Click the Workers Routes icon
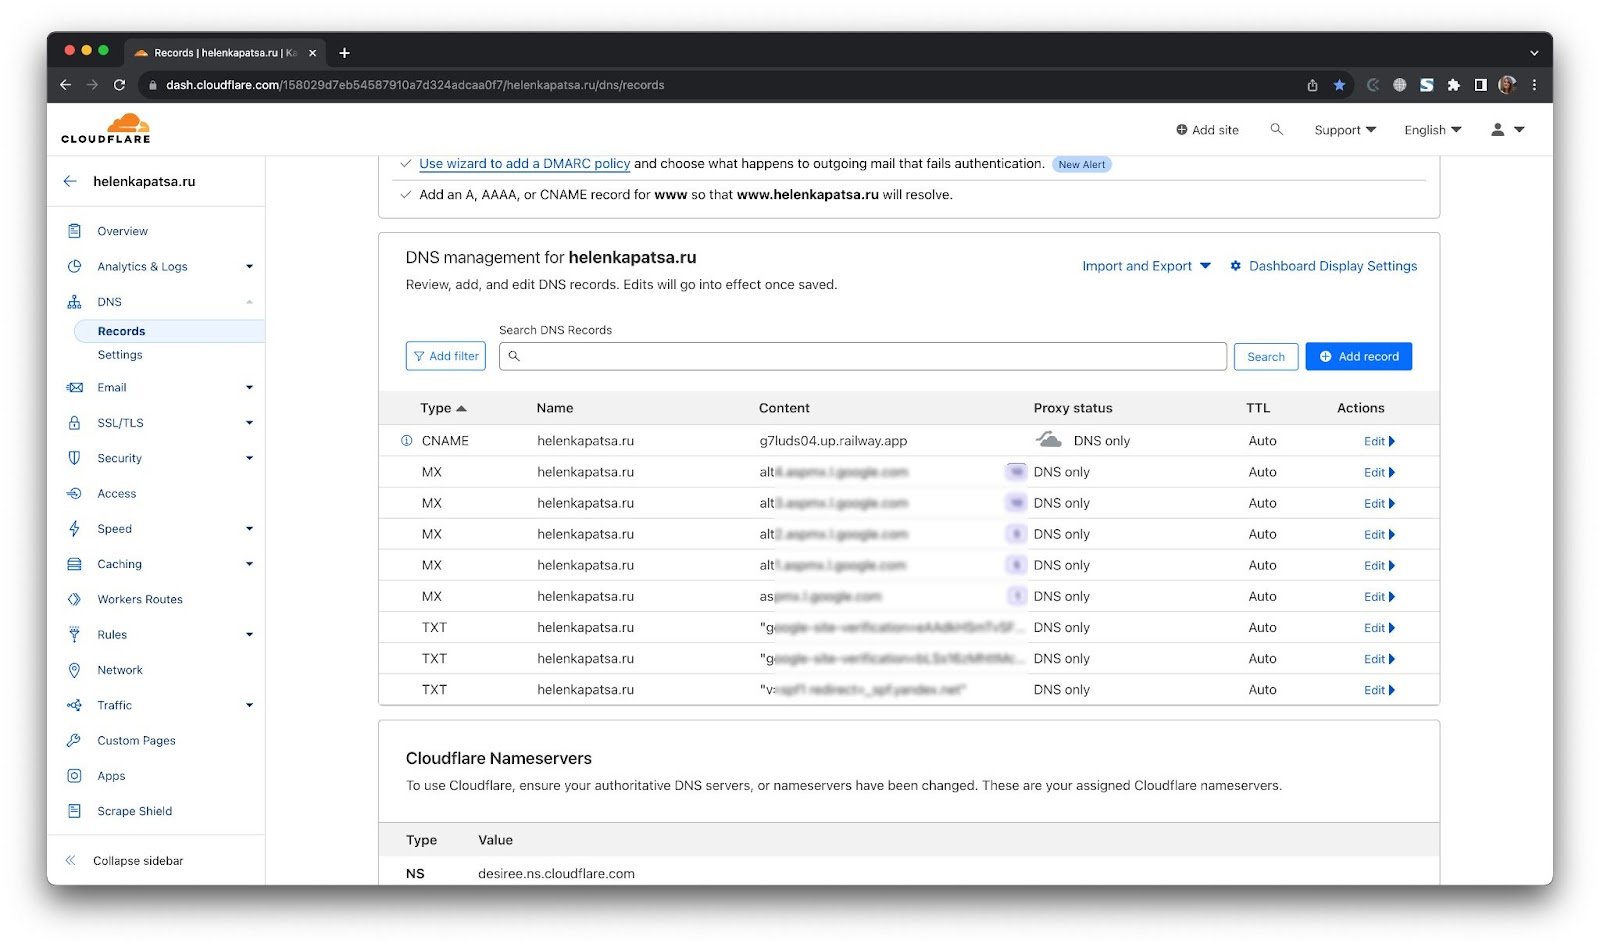 tap(74, 599)
